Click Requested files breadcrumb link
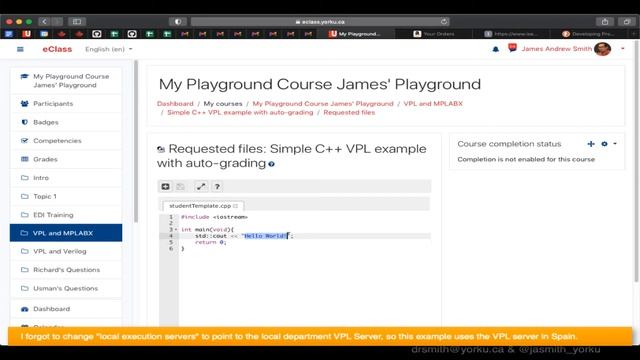Image resolution: width=640 pixels, height=360 pixels. (349, 112)
